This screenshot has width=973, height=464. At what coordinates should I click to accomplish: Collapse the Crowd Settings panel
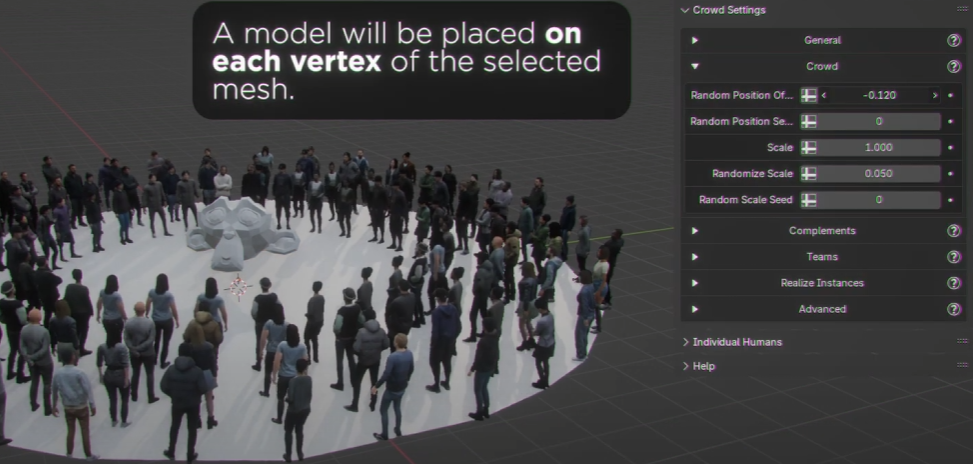point(685,10)
